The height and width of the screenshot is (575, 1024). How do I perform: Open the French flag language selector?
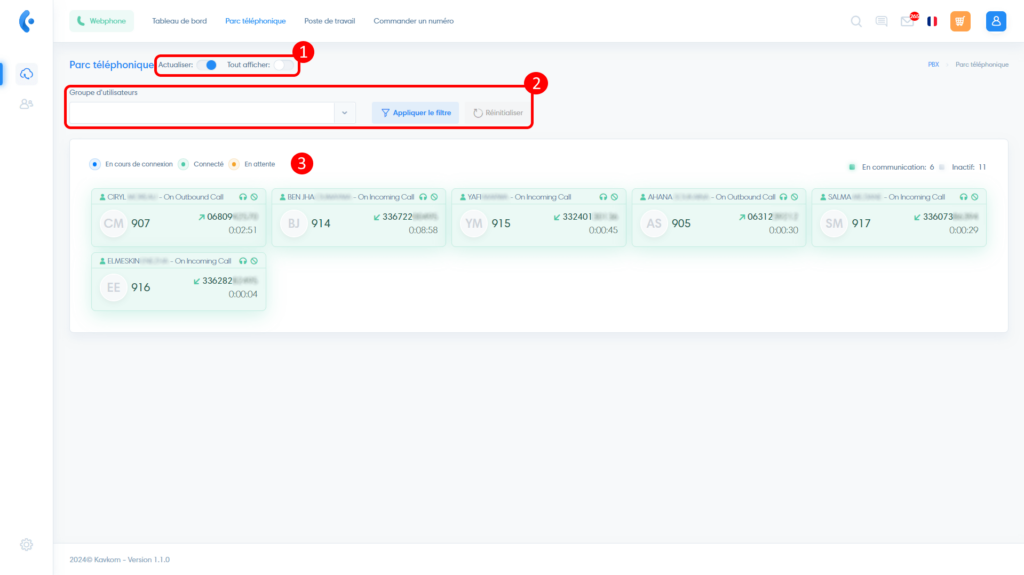click(x=932, y=21)
